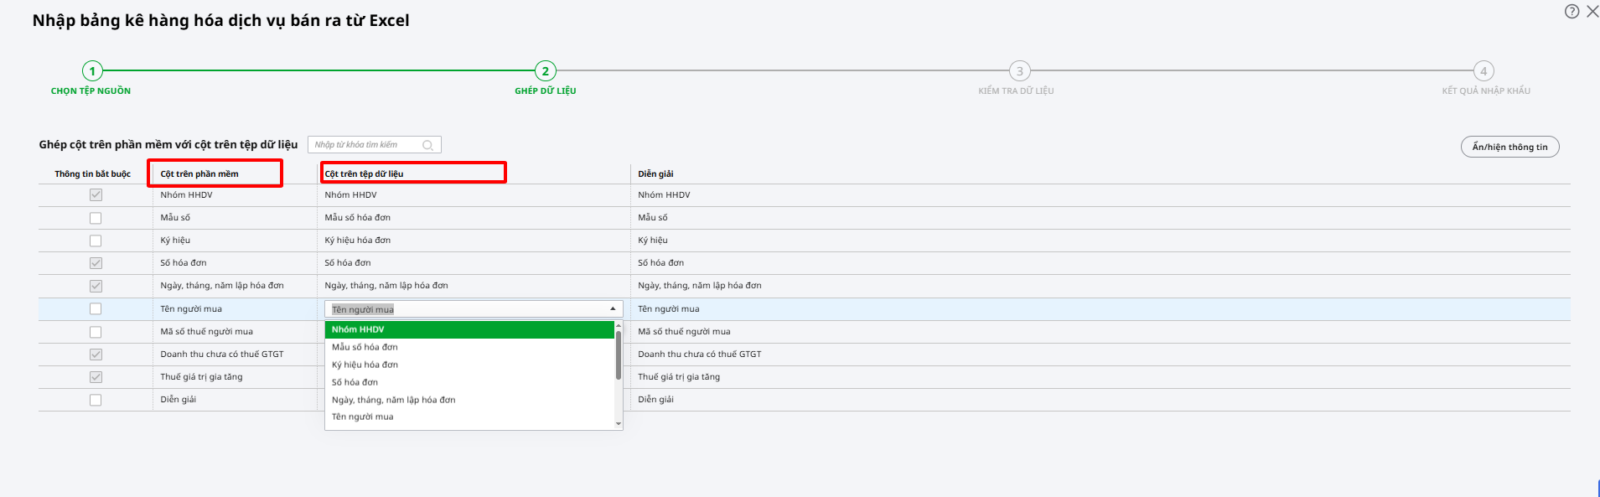Click the Cột trên tệp dữ liệu column header
The image size is (1600, 497).
pyautogui.click(x=364, y=174)
